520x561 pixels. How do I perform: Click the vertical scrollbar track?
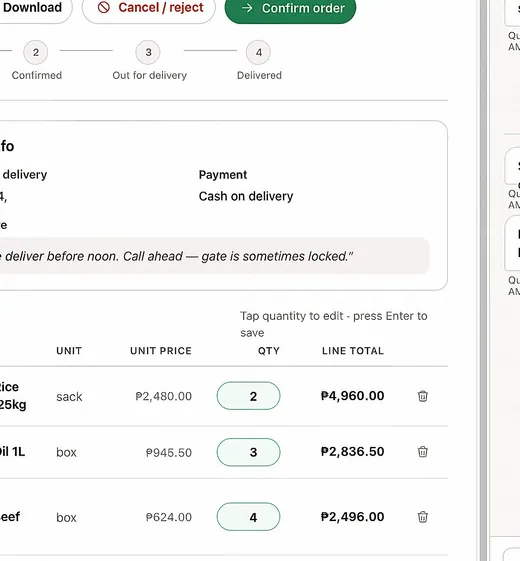point(483,280)
